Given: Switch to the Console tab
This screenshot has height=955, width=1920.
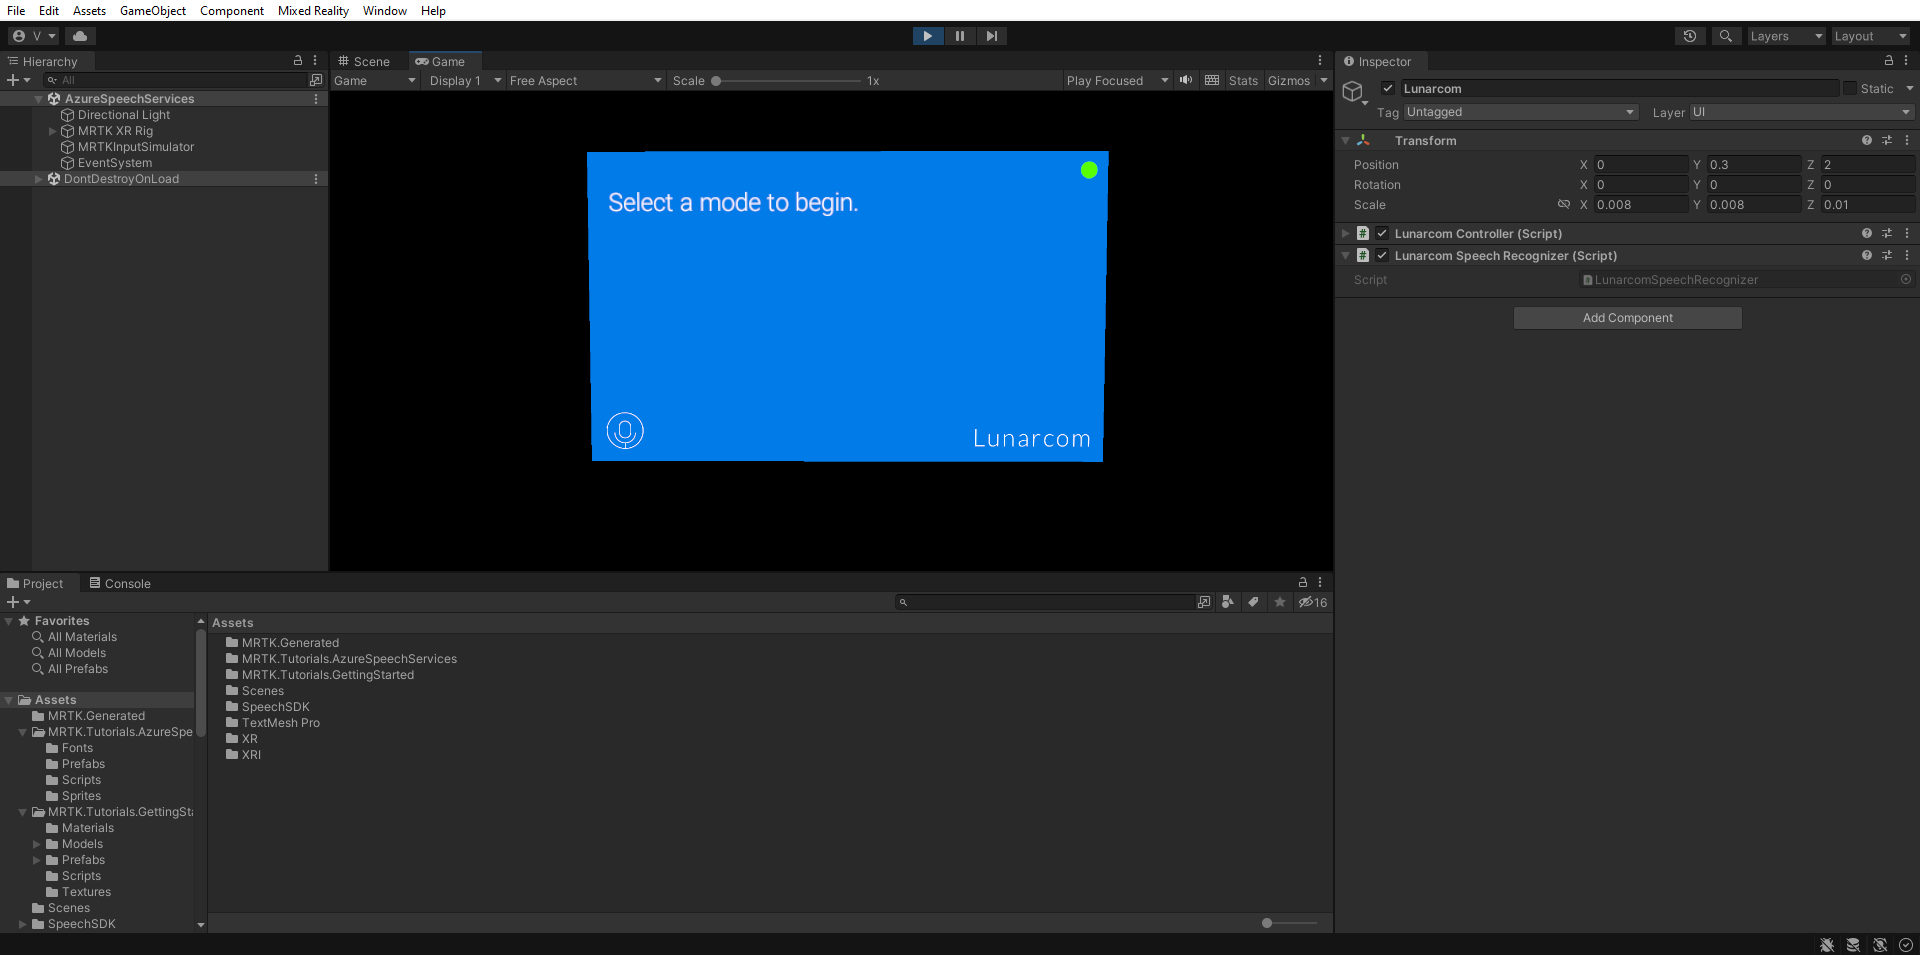Looking at the screenshot, I should pyautogui.click(x=120, y=584).
